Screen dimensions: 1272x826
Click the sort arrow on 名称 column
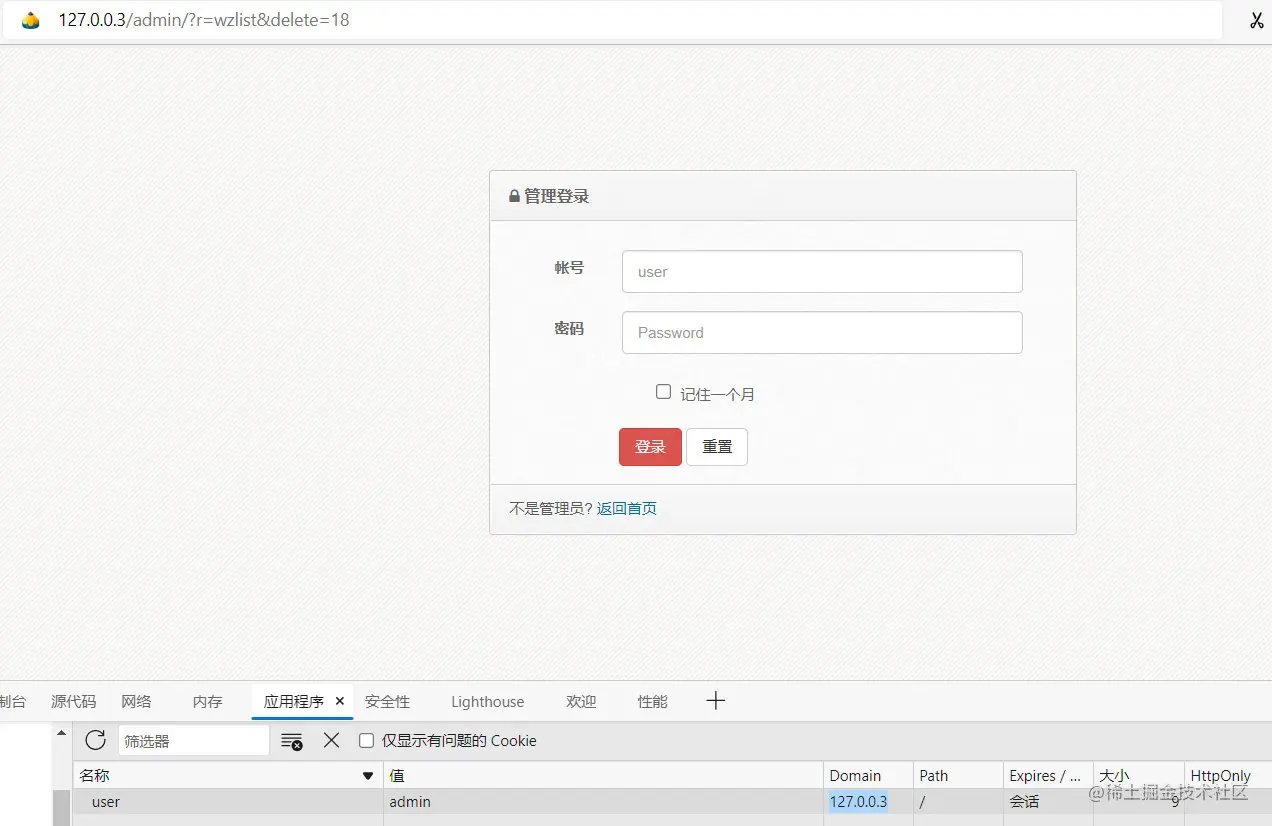pos(367,776)
